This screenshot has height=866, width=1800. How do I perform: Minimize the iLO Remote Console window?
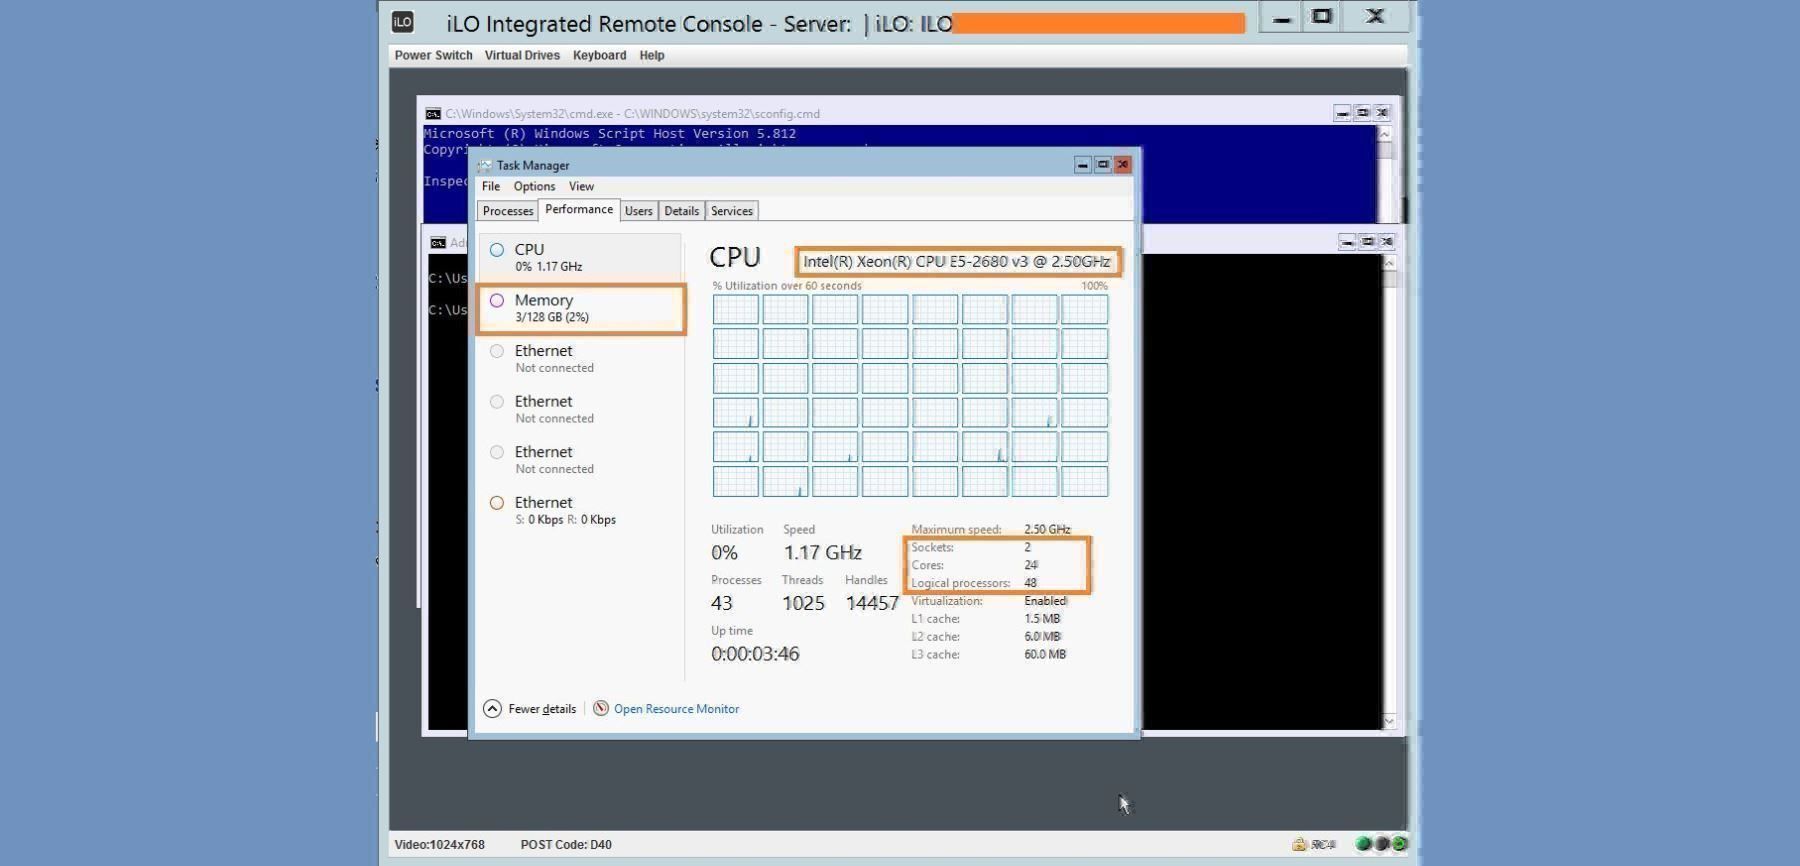(x=1282, y=17)
